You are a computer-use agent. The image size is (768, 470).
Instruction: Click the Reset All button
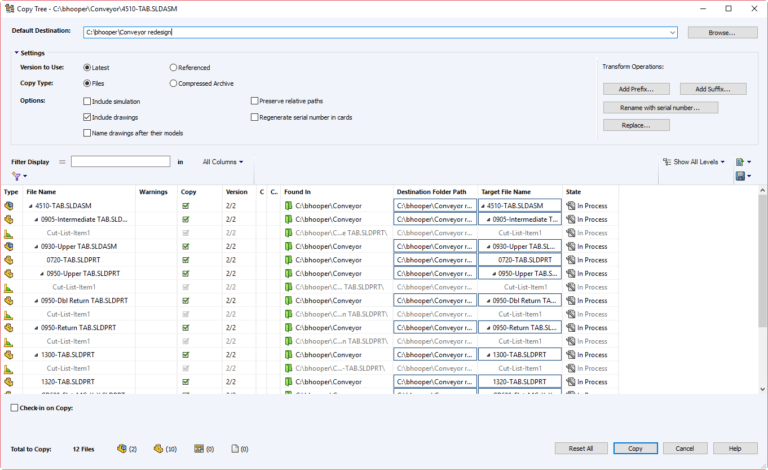pyautogui.click(x=581, y=448)
